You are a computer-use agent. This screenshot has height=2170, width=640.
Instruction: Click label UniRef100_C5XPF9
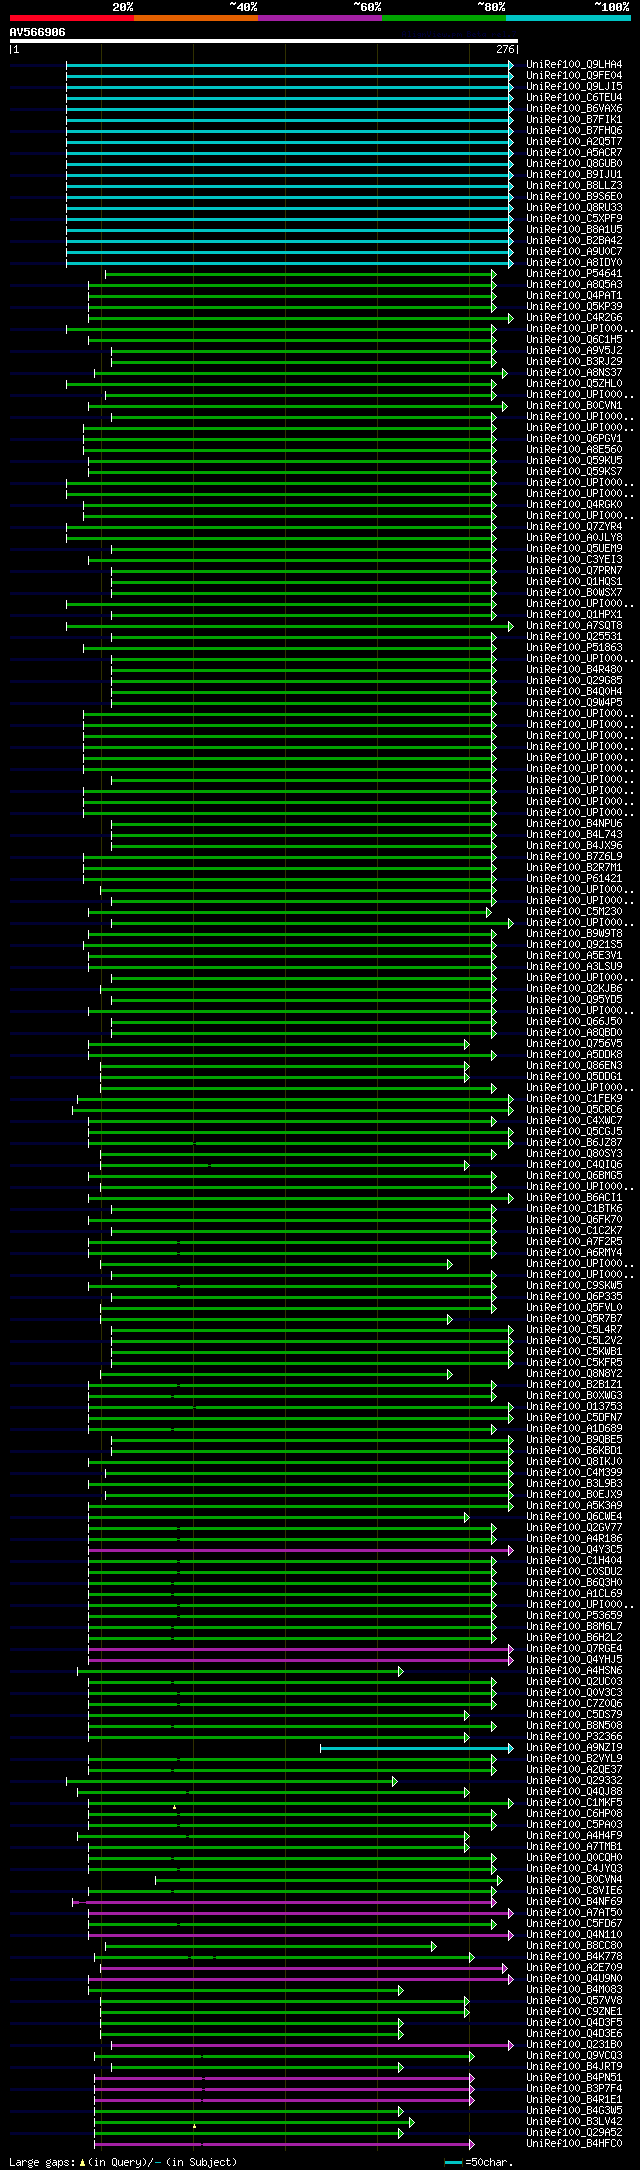574,219
